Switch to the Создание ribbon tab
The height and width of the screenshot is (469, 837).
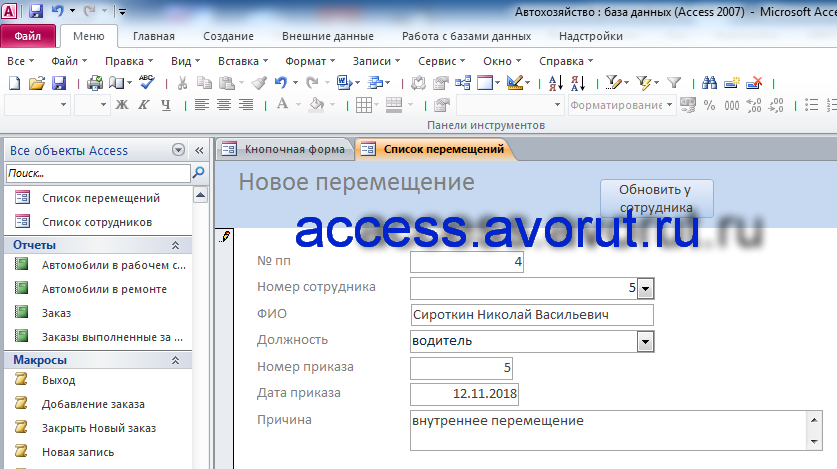point(228,36)
